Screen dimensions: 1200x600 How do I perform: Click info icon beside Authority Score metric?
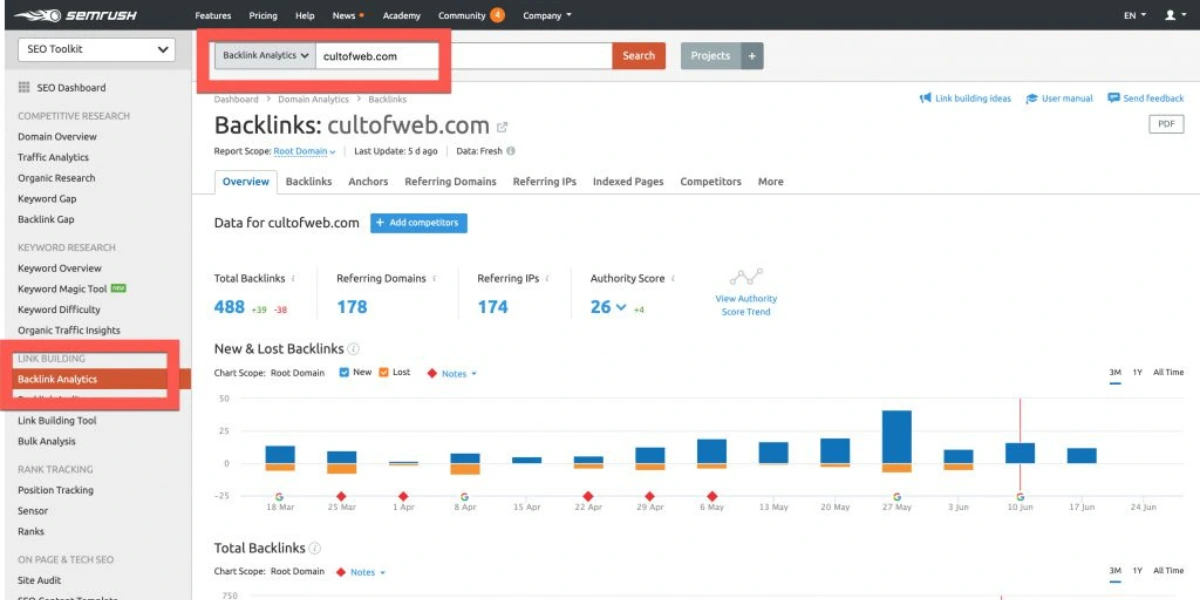click(673, 278)
